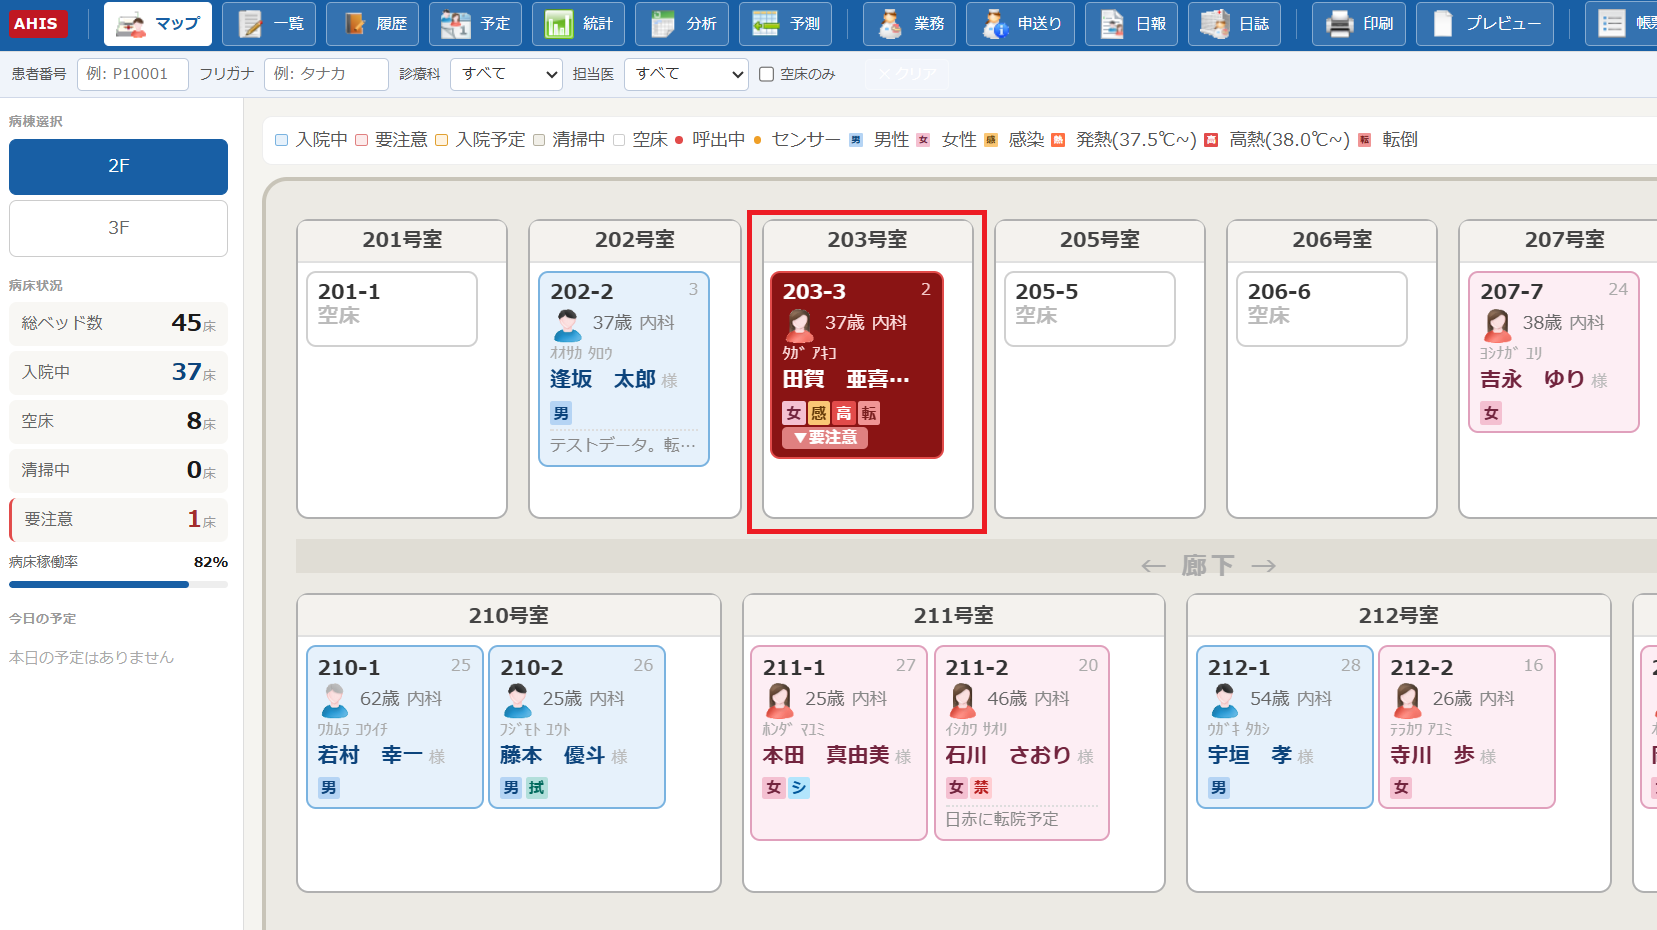Open the 統計 statistics chart icon

coord(558,24)
